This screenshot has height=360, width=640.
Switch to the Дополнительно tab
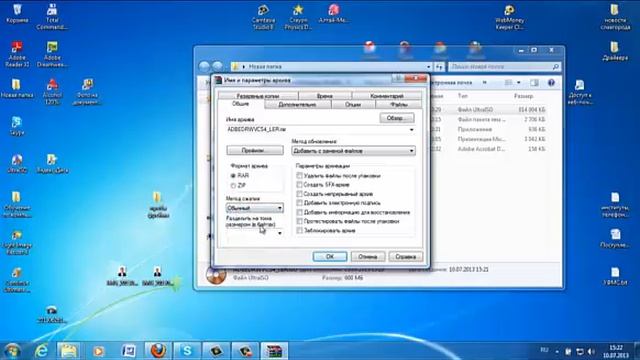tap(298, 105)
